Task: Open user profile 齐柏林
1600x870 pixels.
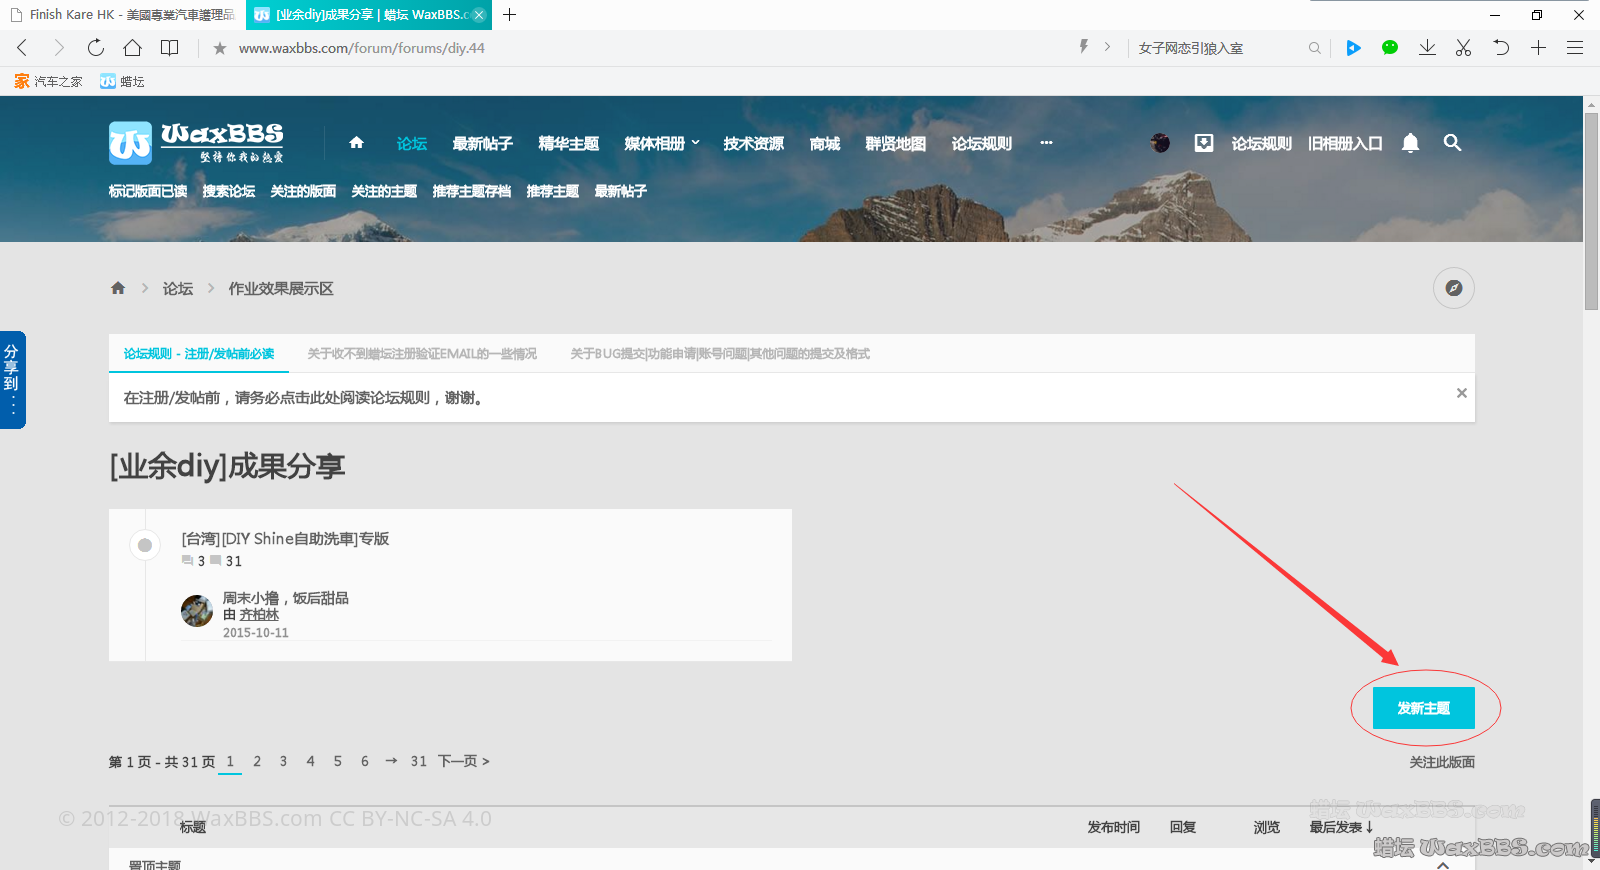Action: 259,615
